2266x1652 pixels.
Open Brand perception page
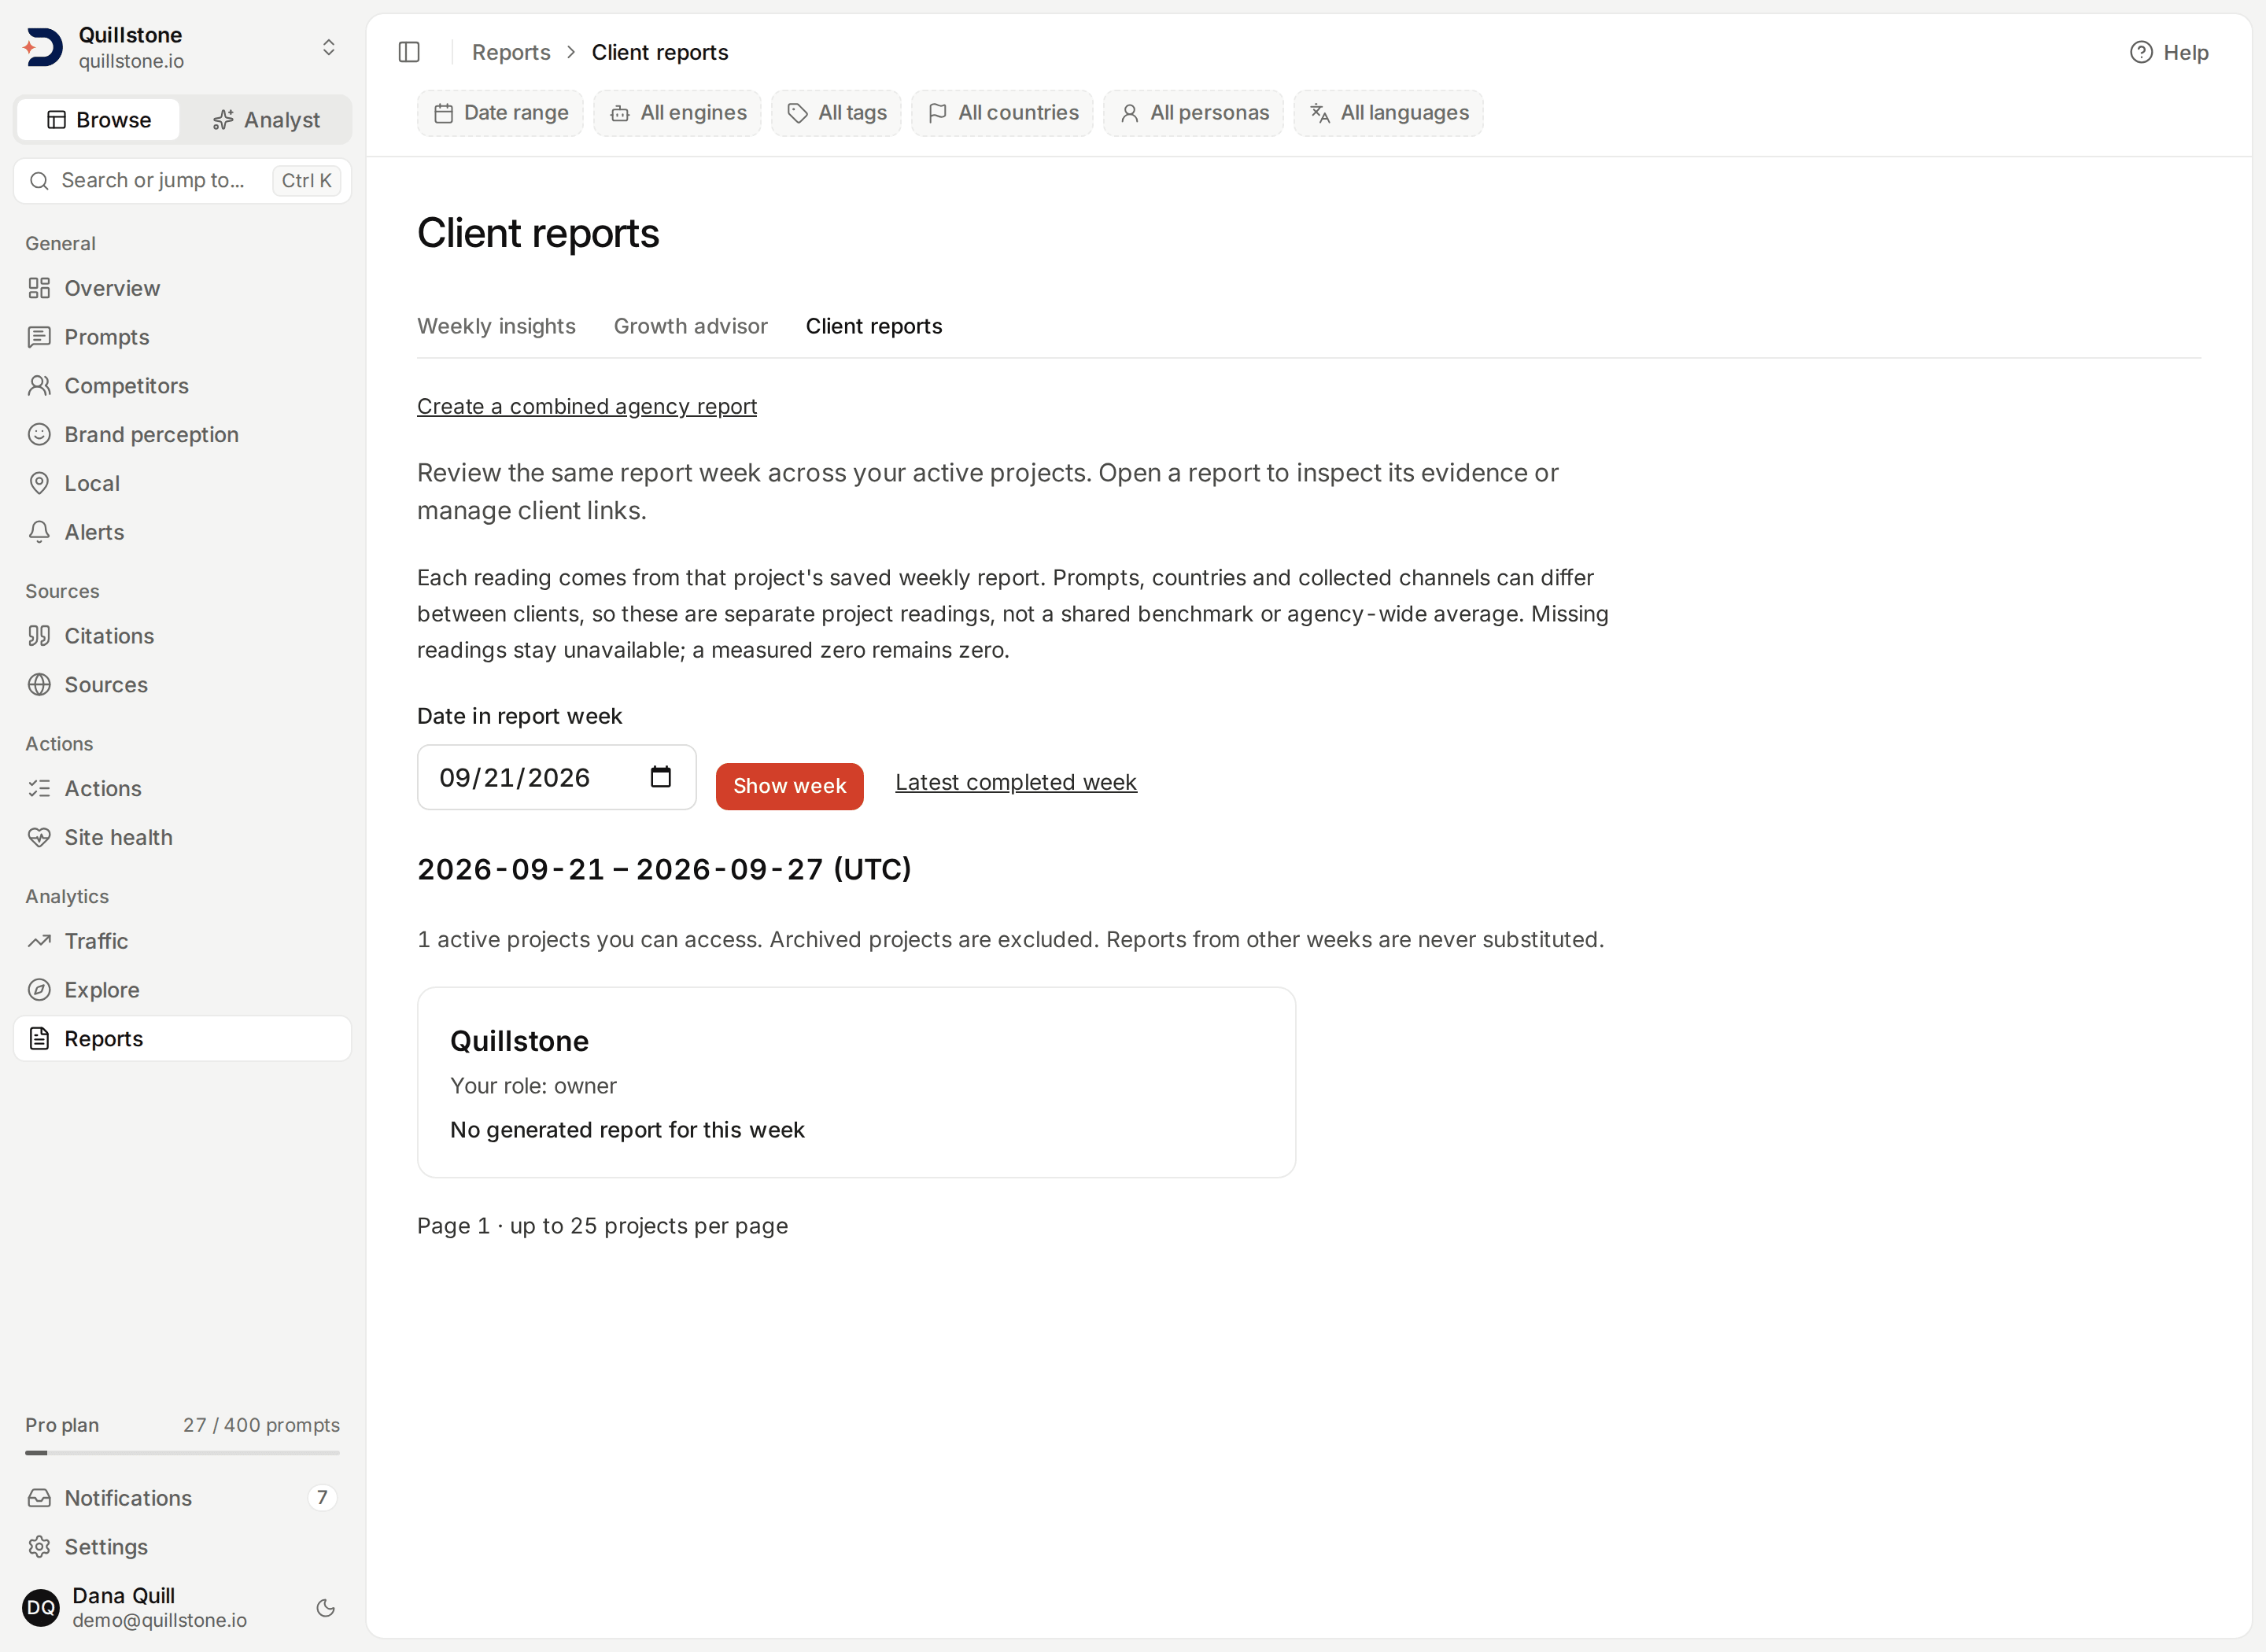pos(182,435)
